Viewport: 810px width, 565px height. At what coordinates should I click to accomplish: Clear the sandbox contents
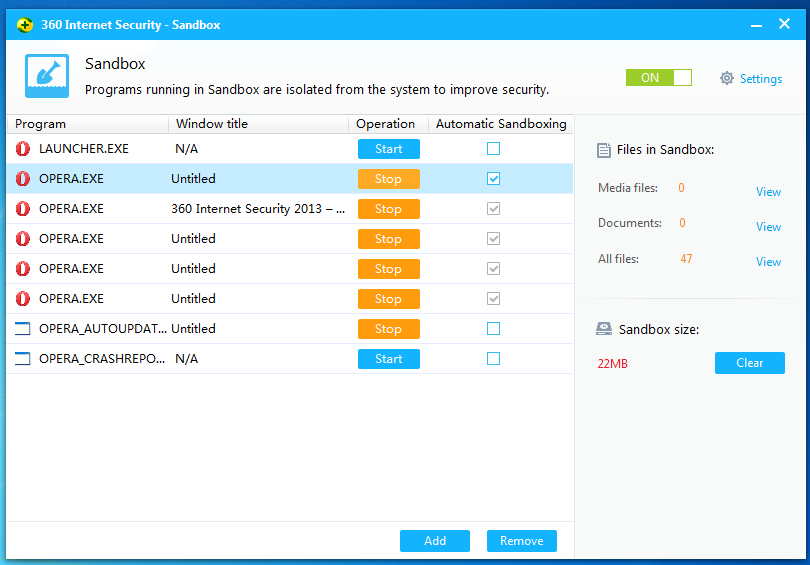[x=750, y=363]
